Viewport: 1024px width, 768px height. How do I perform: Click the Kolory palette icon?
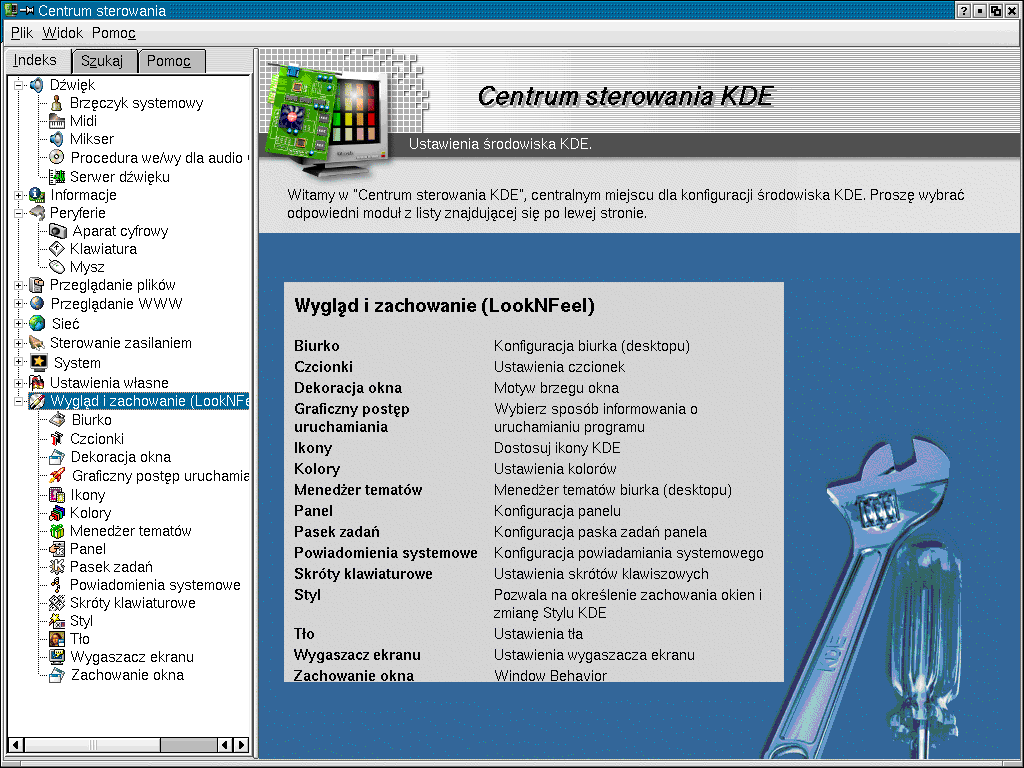(57, 513)
